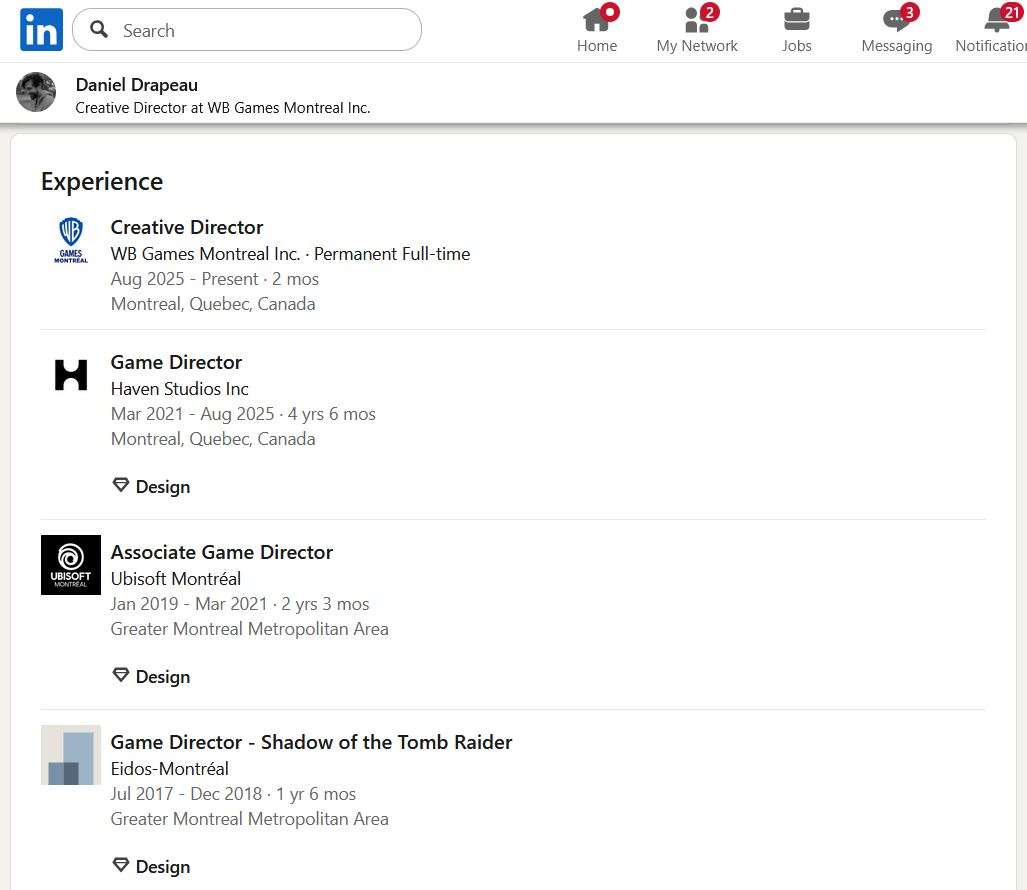Click the Eidos-Montréal company thumbnail
The height and width of the screenshot is (890, 1027).
pyautogui.click(x=71, y=755)
